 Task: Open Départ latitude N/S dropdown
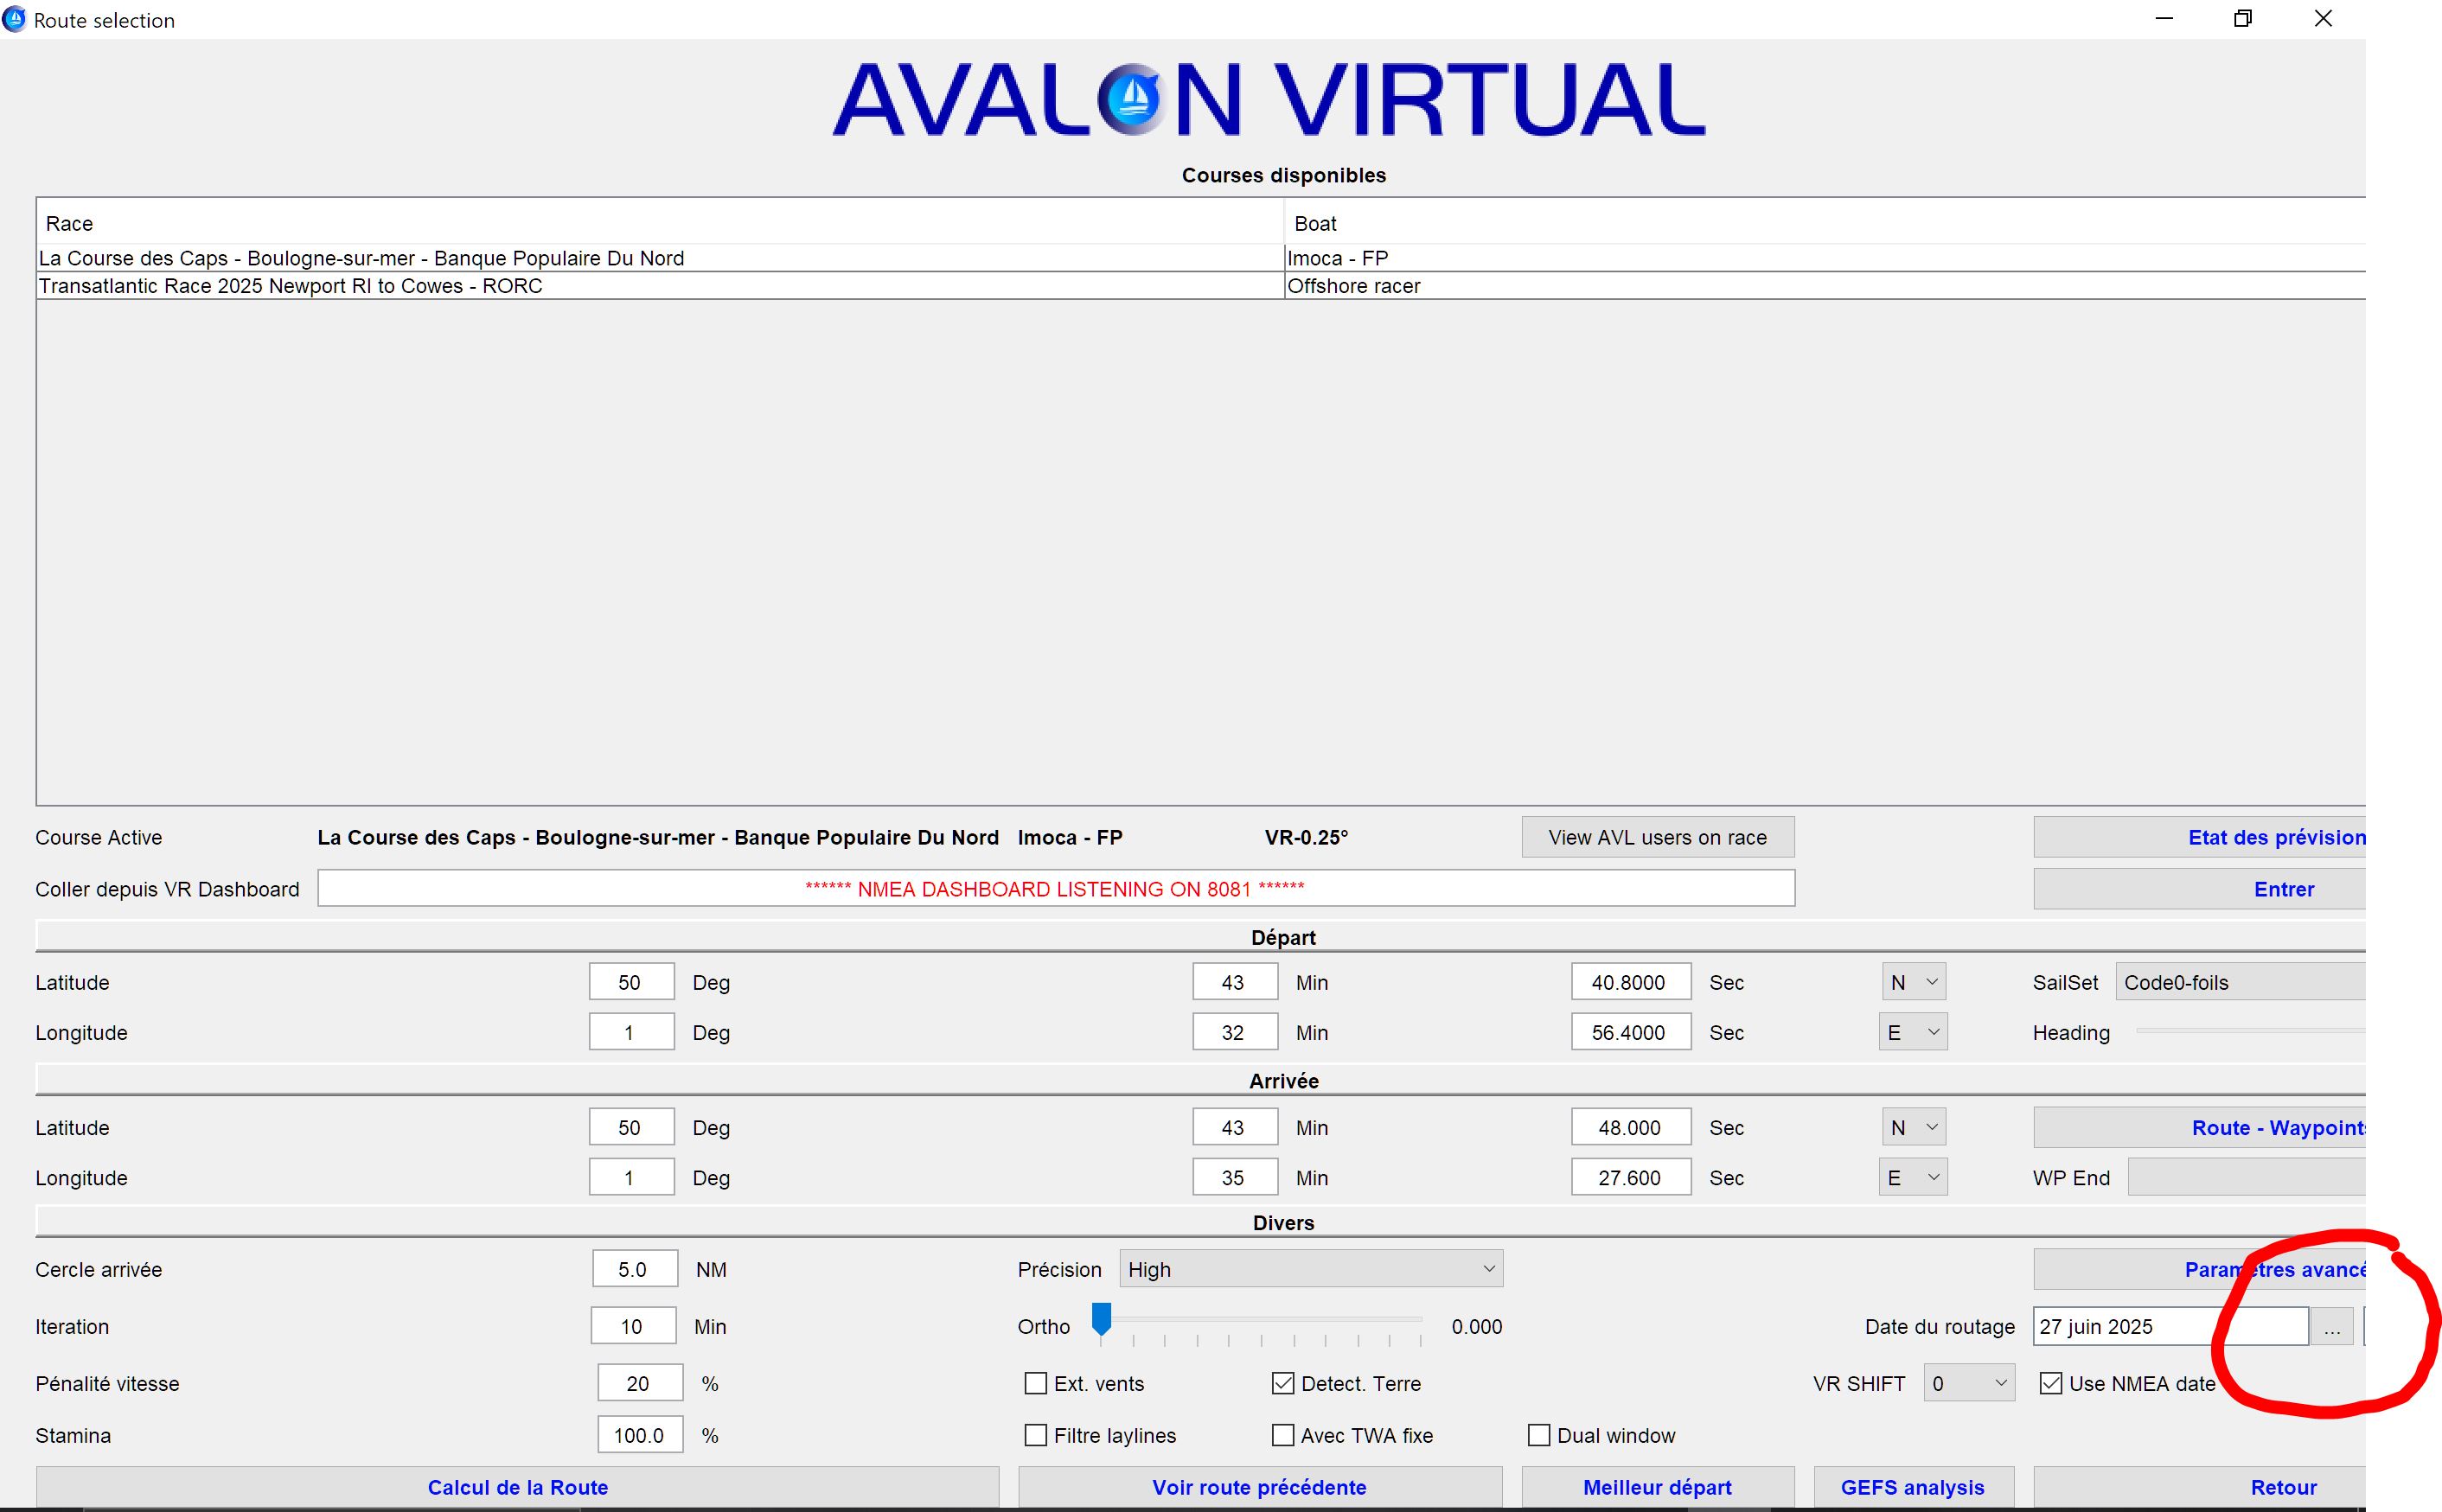tap(1913, 982)
